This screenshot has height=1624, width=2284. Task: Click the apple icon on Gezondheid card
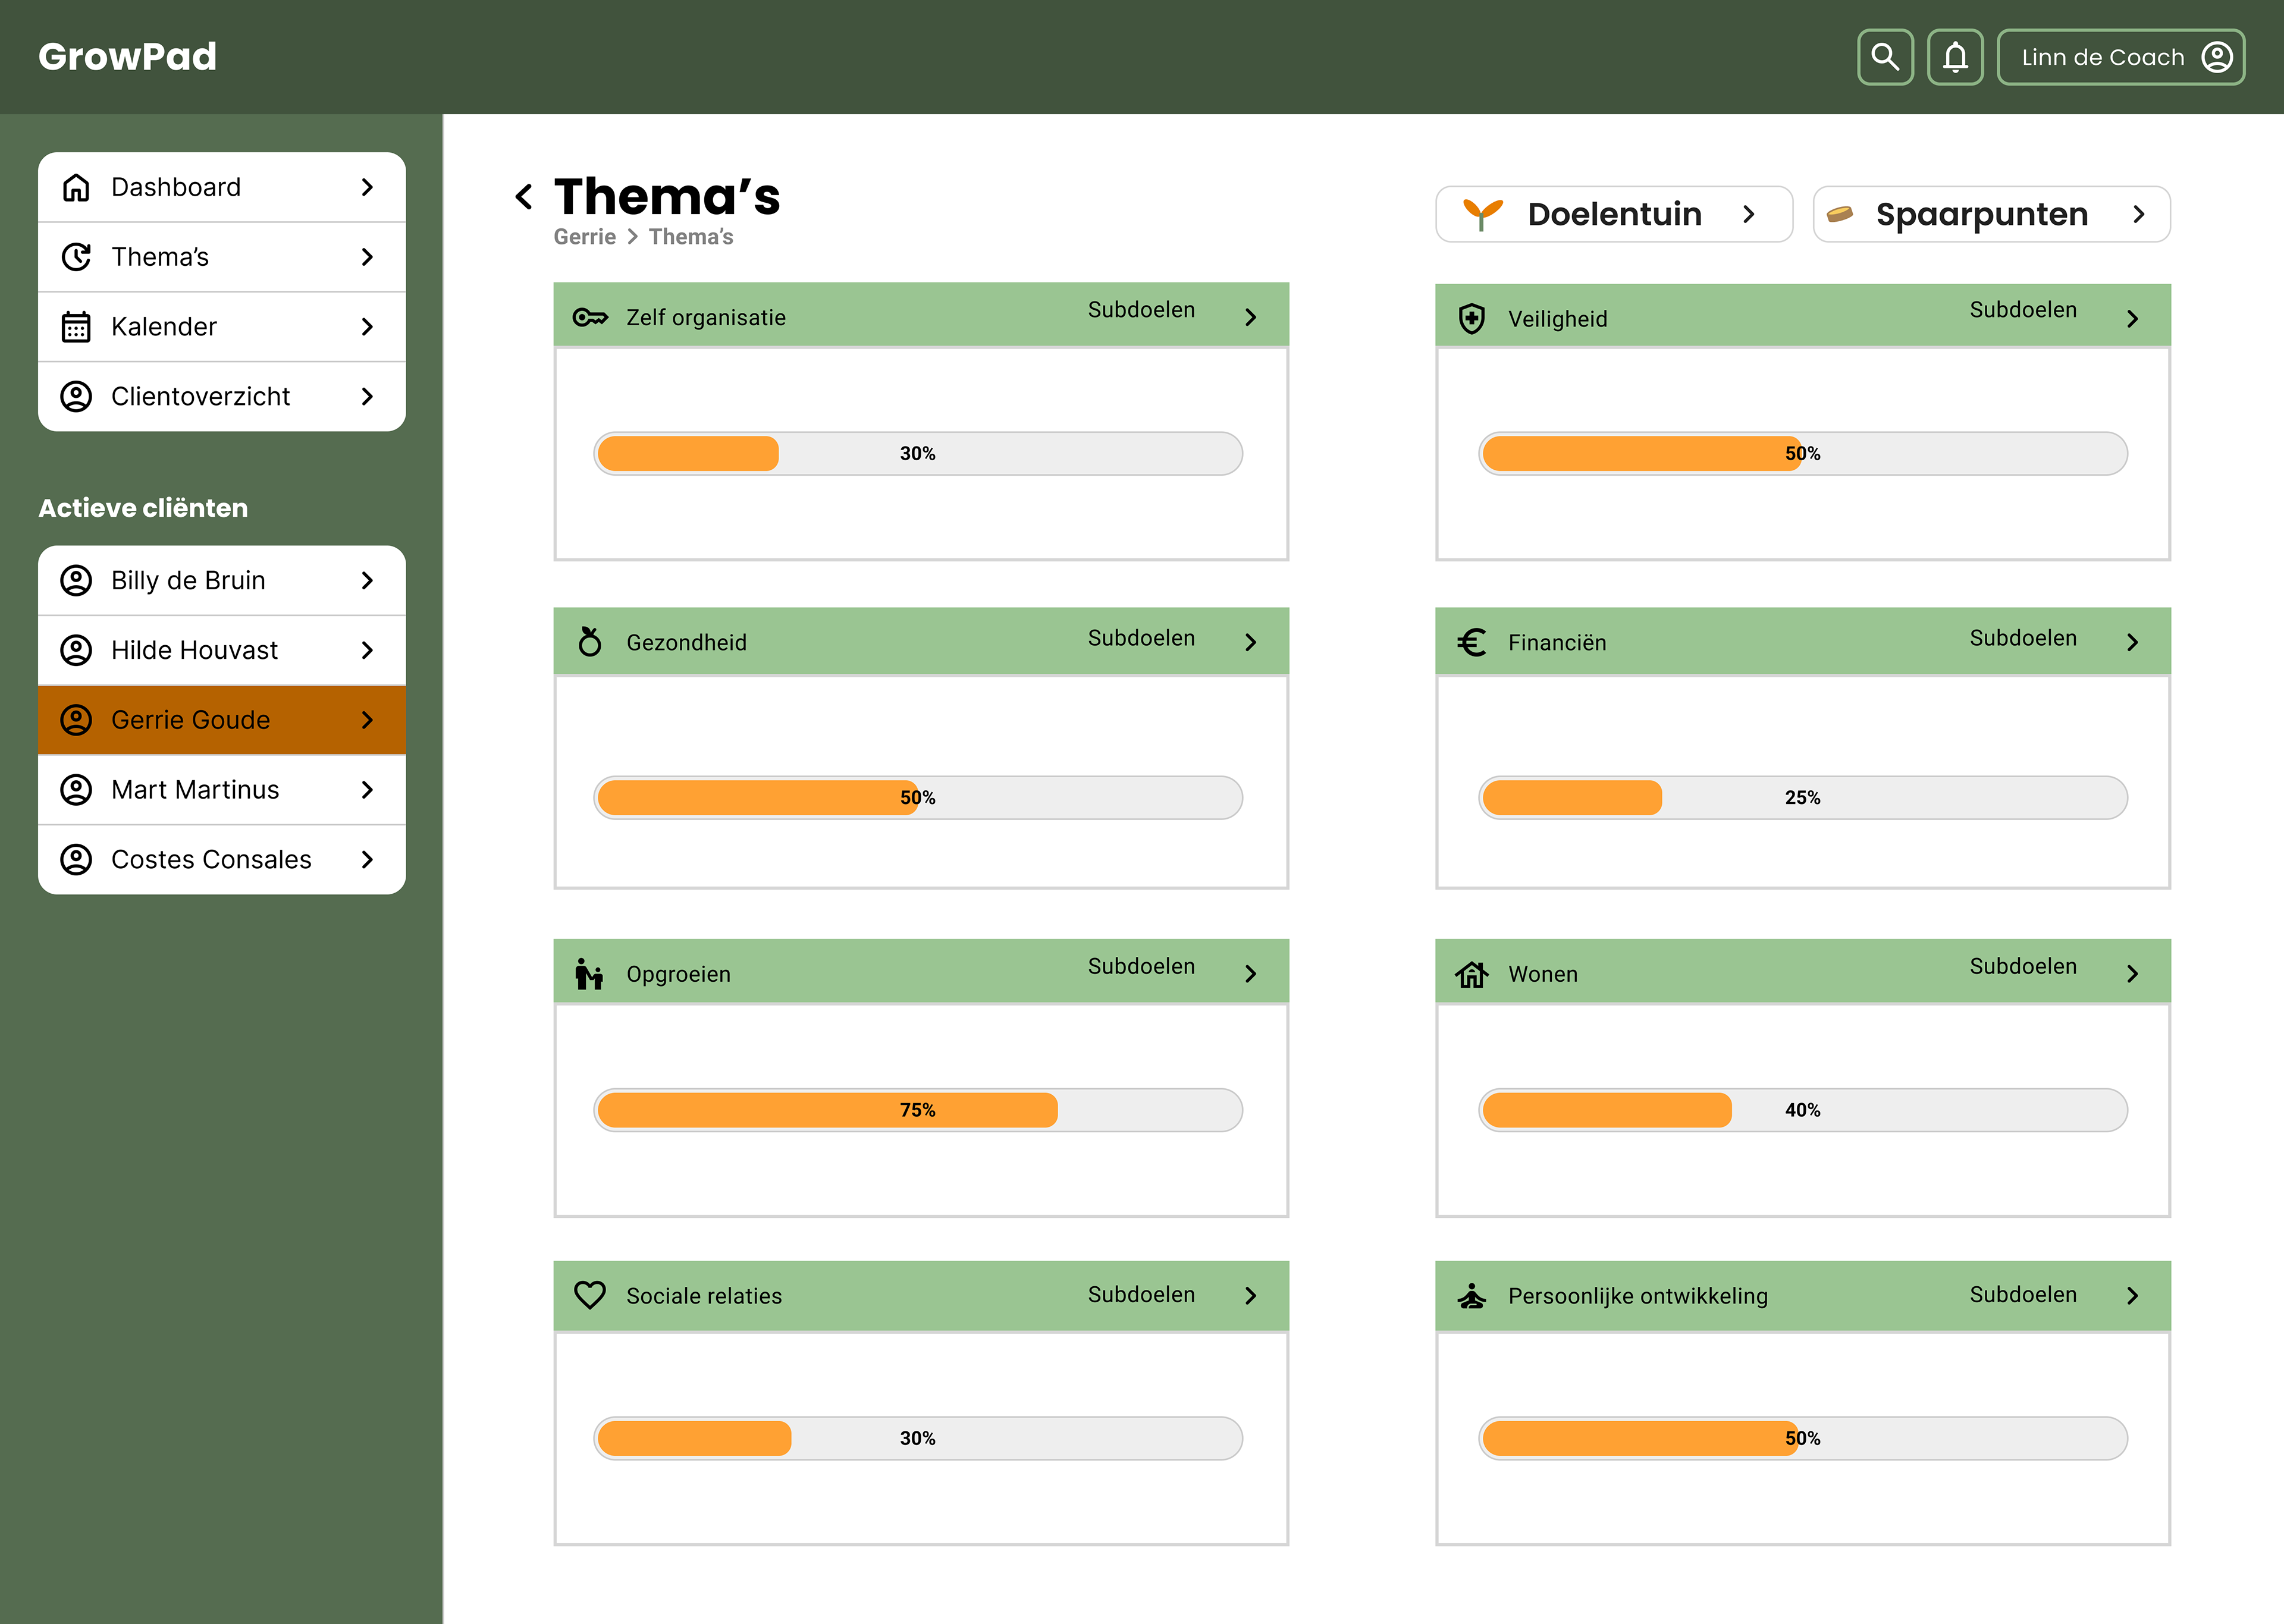[x=590, y=641]
